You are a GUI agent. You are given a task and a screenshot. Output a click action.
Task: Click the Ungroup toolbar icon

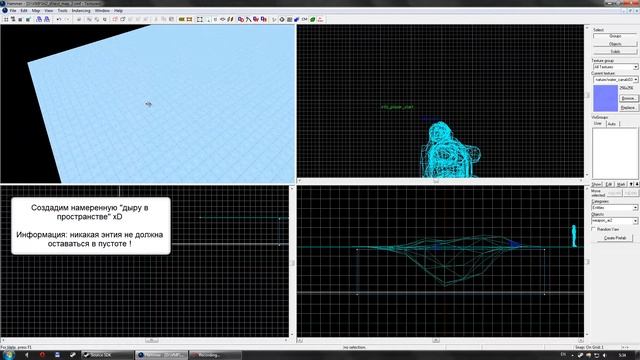click(97, 19)
